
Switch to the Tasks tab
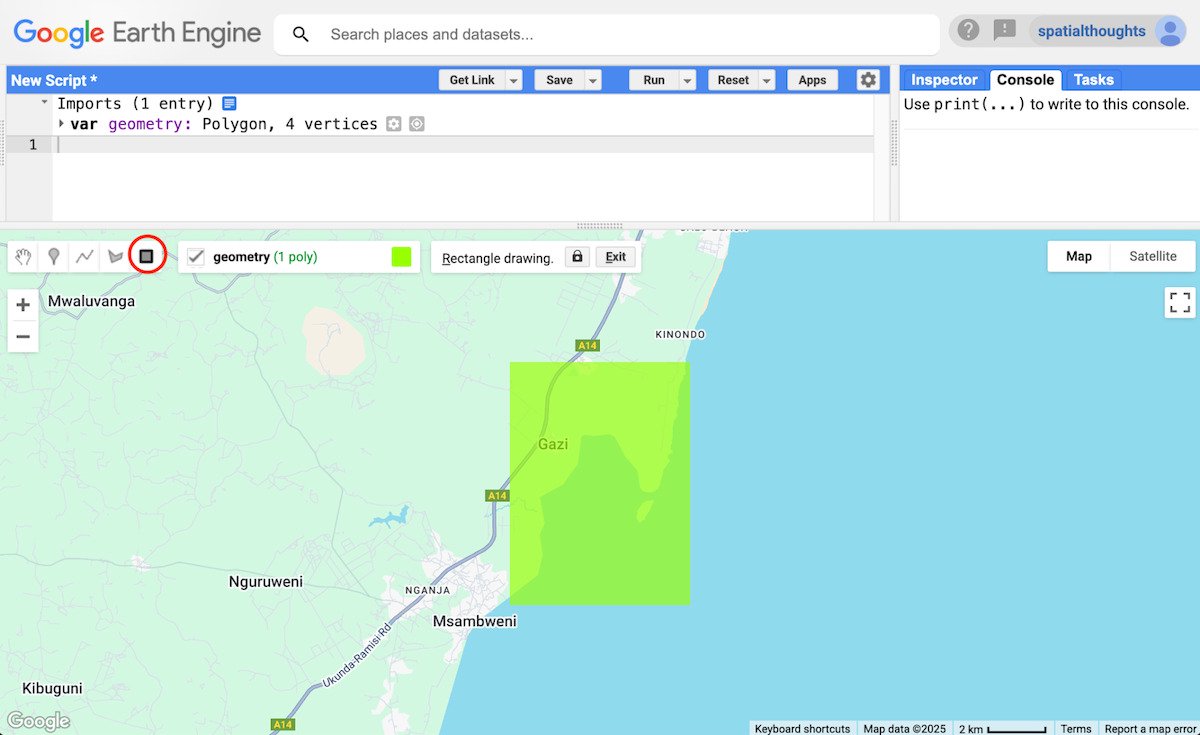click(x=1093, y=79)
